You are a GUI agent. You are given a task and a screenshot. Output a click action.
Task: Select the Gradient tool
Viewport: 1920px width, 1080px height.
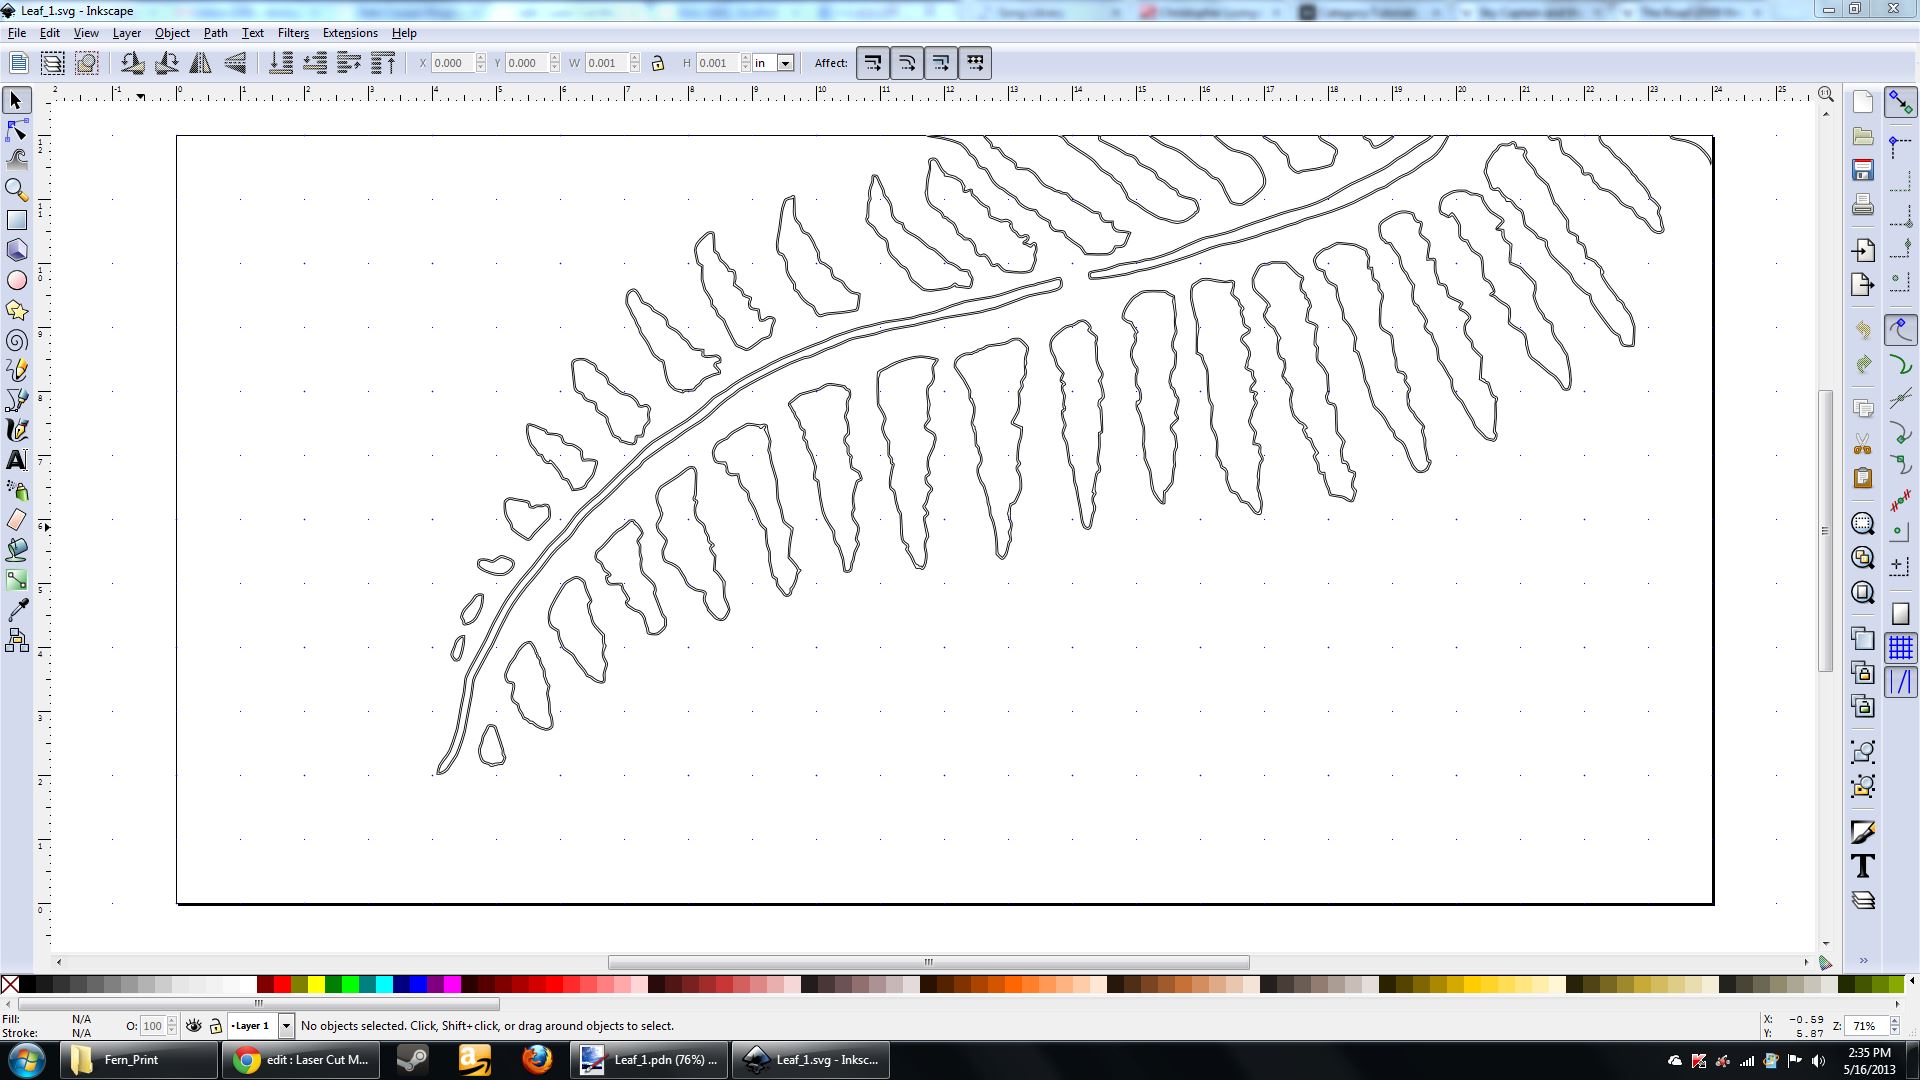click(x=17, y=580)
